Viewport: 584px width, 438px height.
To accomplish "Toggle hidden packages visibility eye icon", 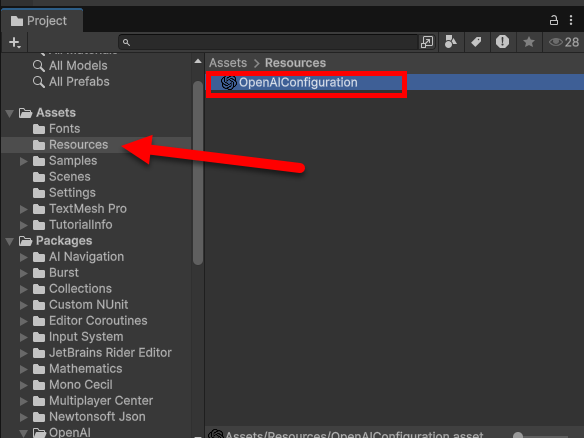I will click(x=564, y=42).
